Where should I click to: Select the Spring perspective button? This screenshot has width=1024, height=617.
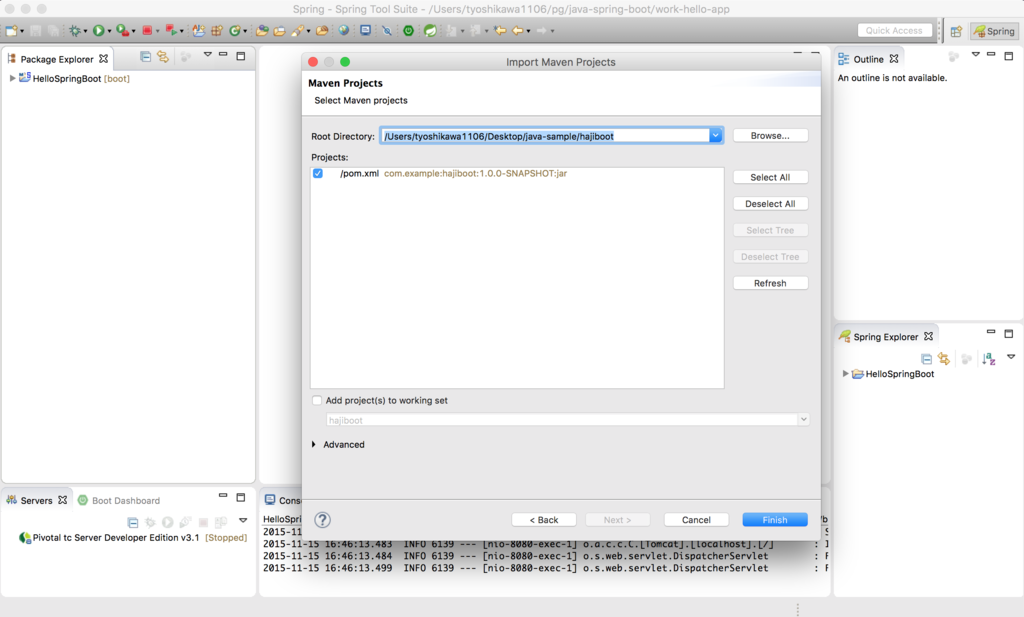click(995, 31)
